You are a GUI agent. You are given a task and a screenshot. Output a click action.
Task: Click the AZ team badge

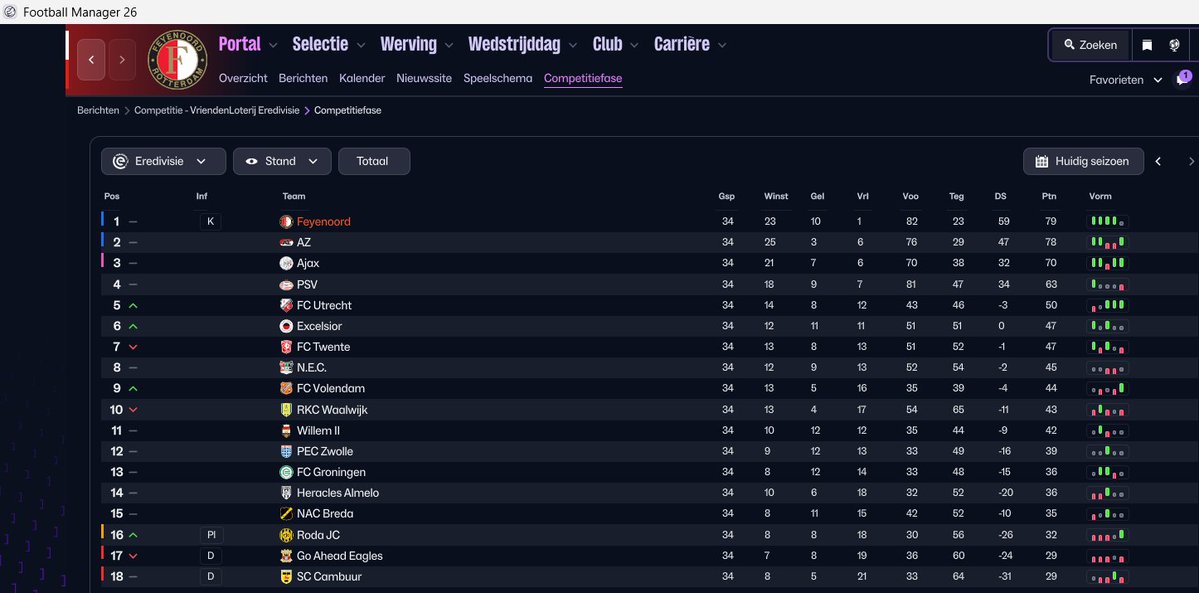(x=286, y=243)
